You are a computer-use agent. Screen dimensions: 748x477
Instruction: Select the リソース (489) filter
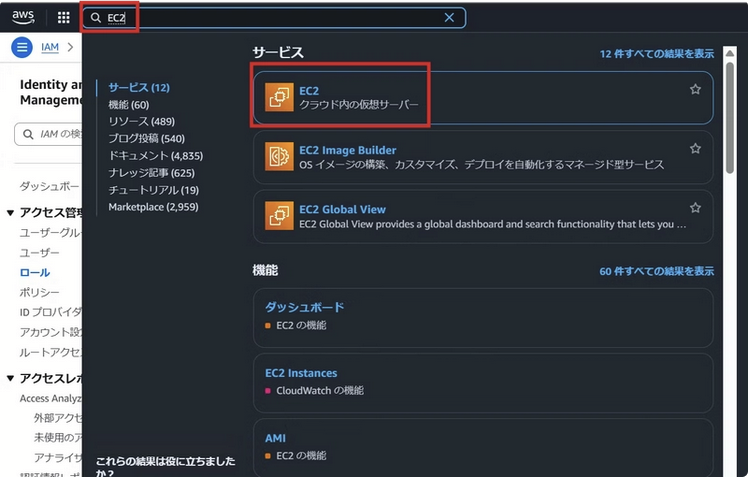(x=142, y=122)
